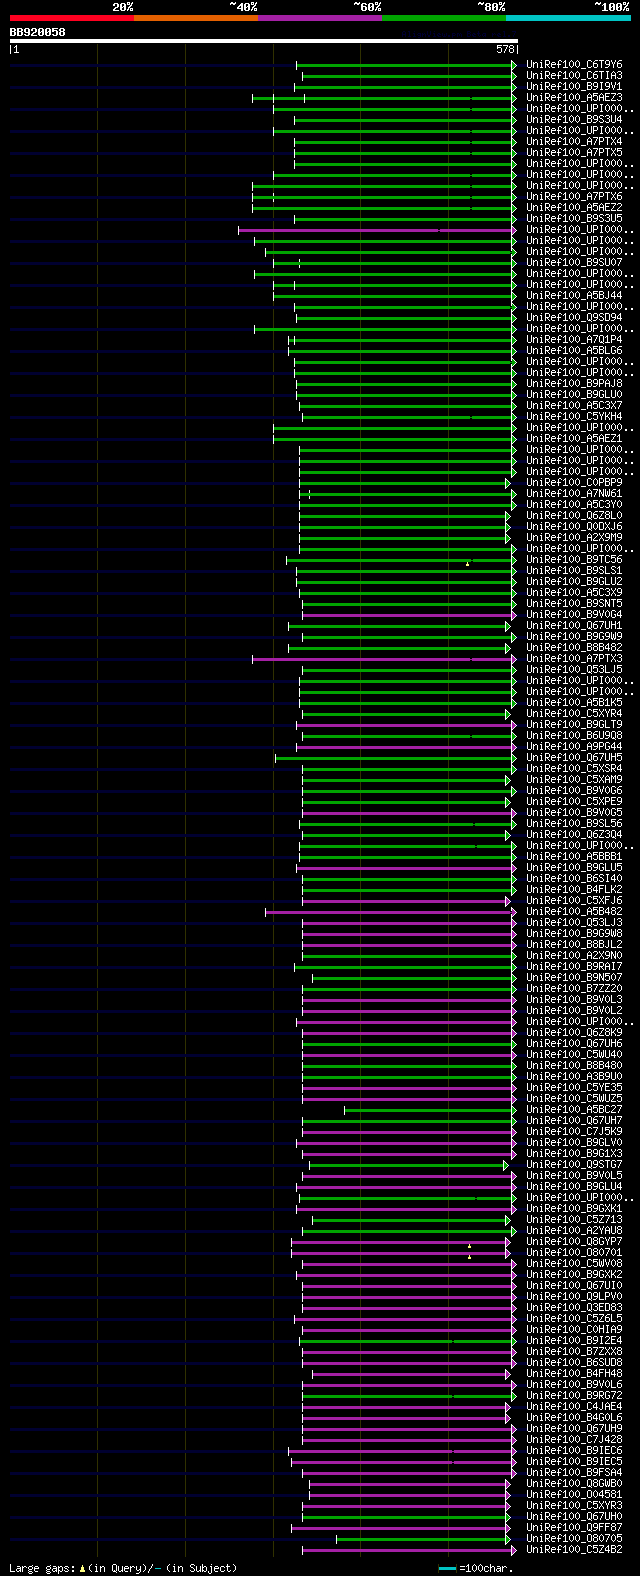640x1576 pixels.
Task: Select the UniRef100_C5XAM9 label
Action: click(x=575, y=780)
